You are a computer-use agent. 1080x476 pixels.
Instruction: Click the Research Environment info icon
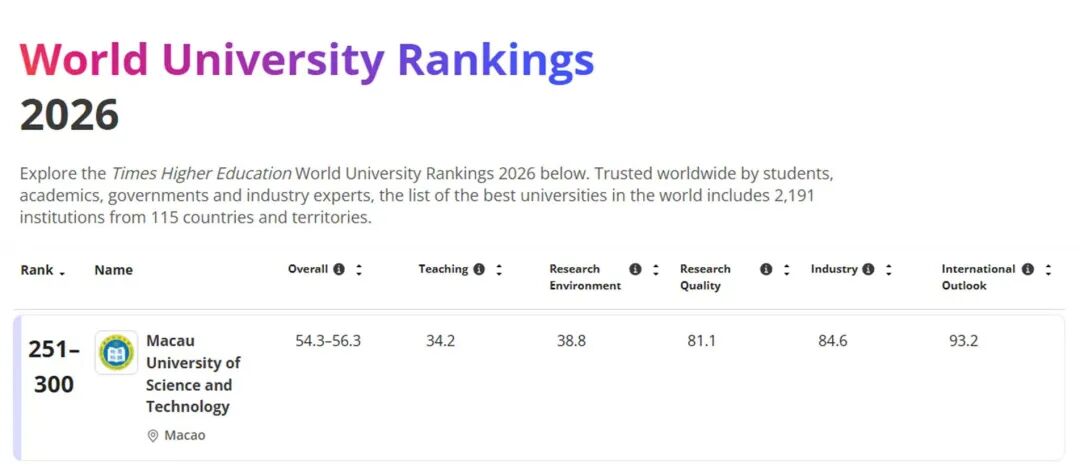pos(635,270)
